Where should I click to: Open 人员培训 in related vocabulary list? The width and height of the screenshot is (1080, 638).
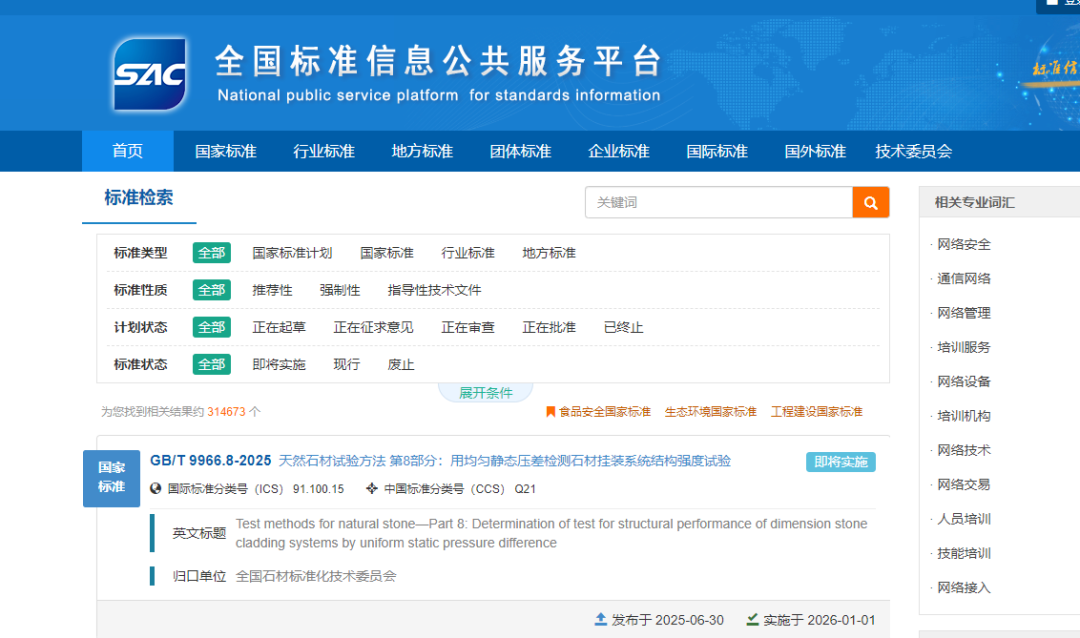[x=964, y=519]
